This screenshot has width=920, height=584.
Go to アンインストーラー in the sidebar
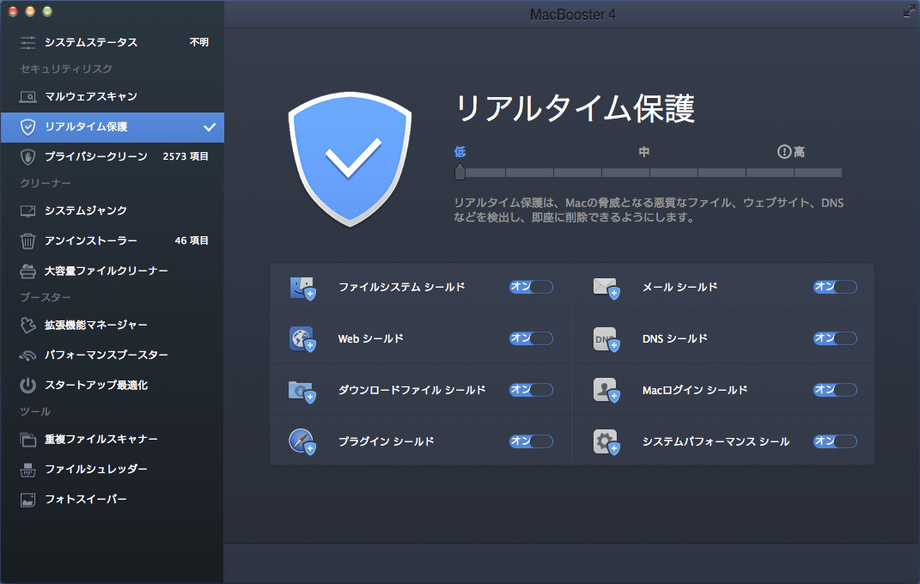click(x=112, y=241)
